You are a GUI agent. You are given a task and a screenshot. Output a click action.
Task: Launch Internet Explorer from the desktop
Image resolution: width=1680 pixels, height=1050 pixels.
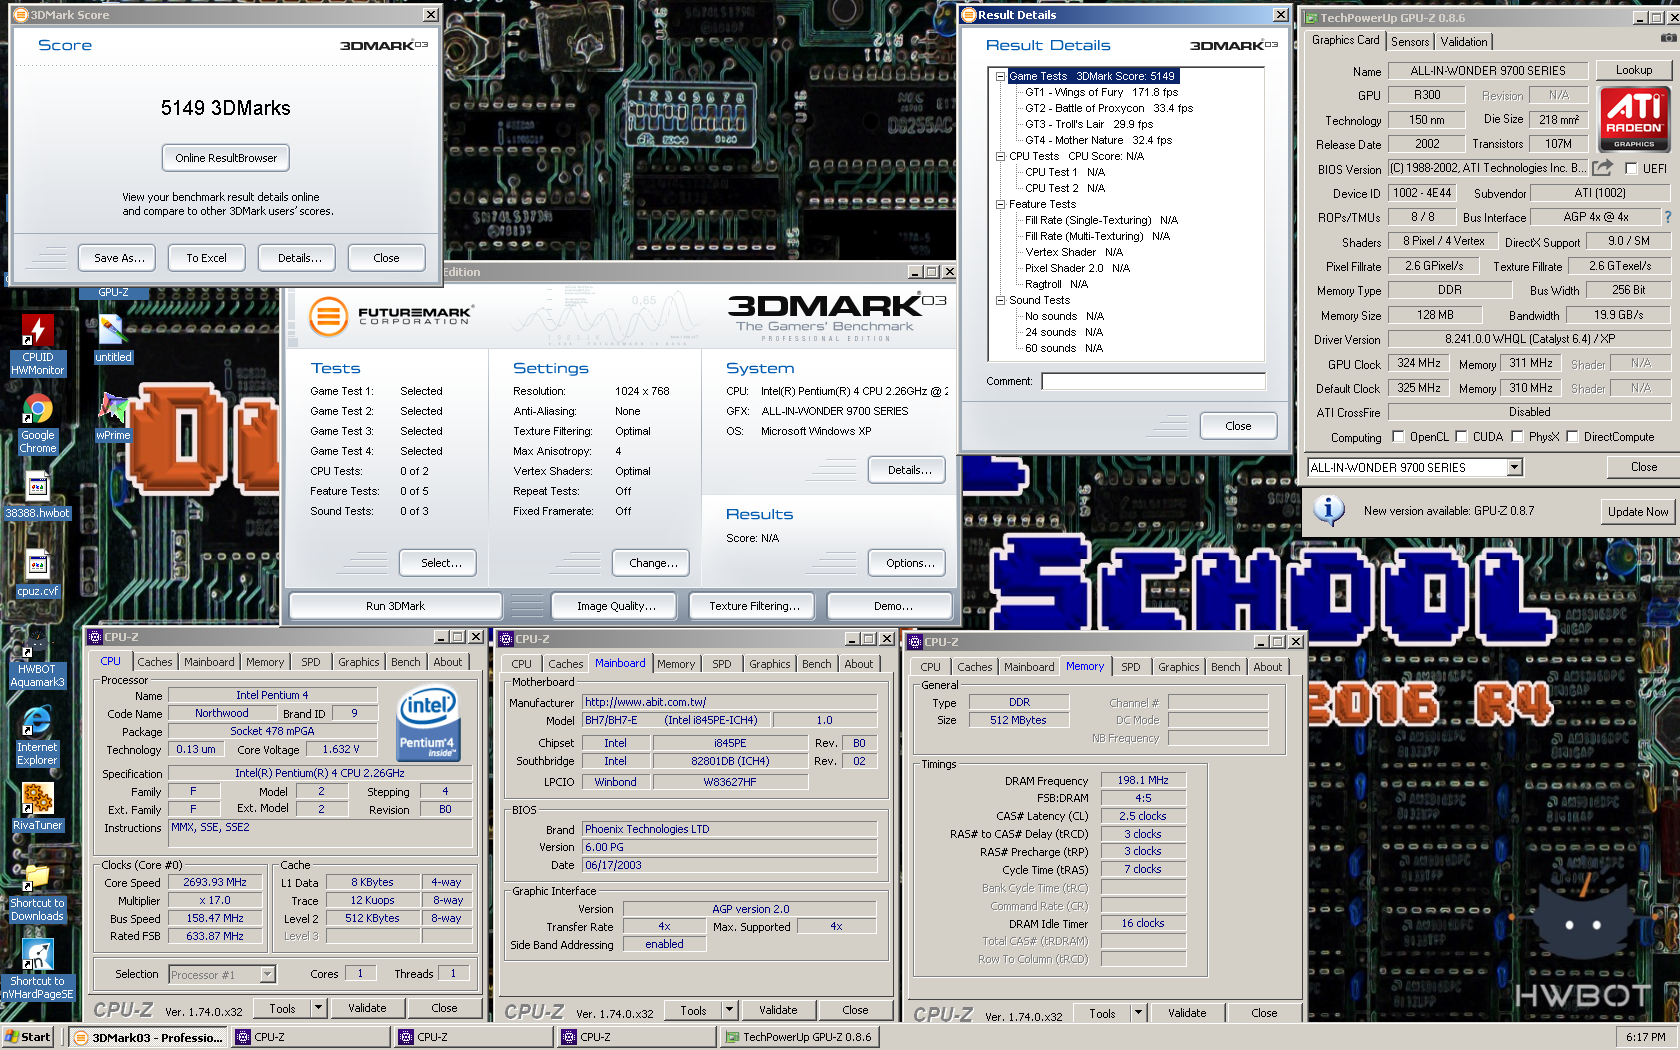pyautogui.click(x=37, y=737)
